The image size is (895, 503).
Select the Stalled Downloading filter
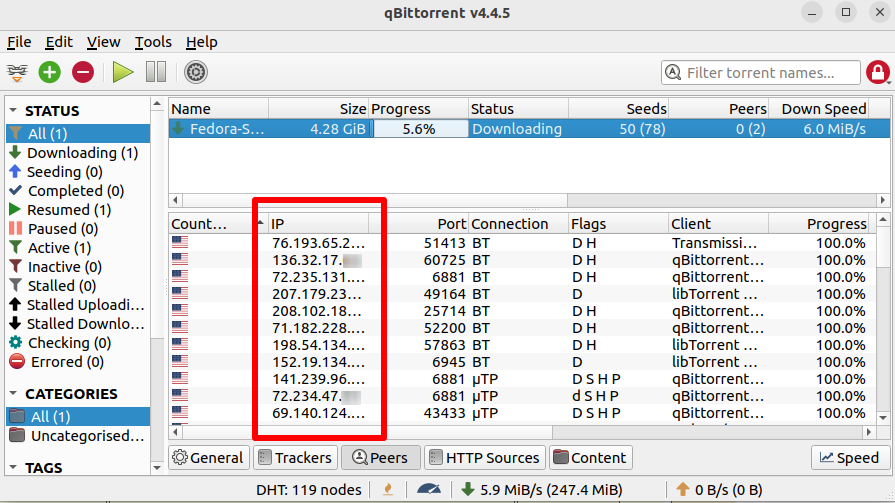tap(78, 324)
